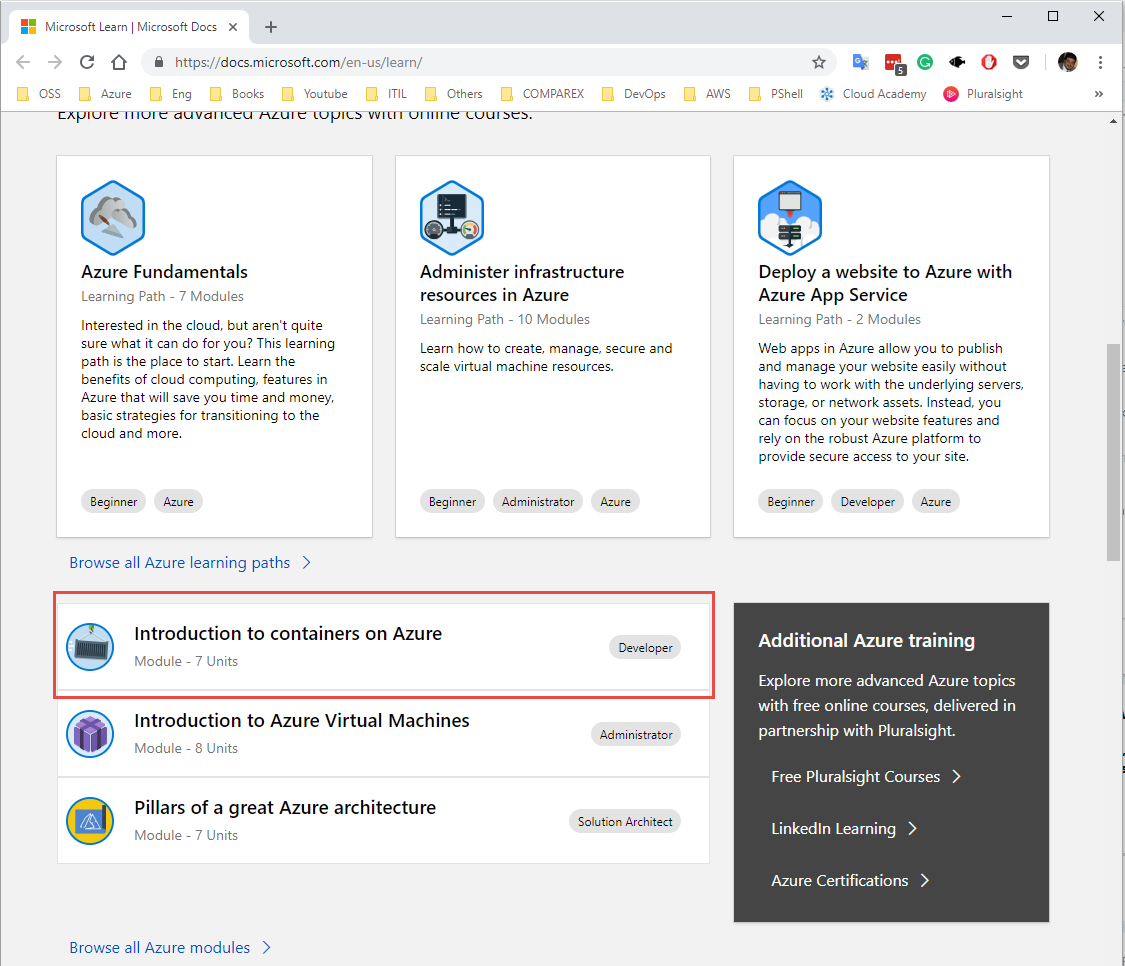Click the address bar URL field
The width and height of the screenshot is (1125, 966).
pos(488,62)
